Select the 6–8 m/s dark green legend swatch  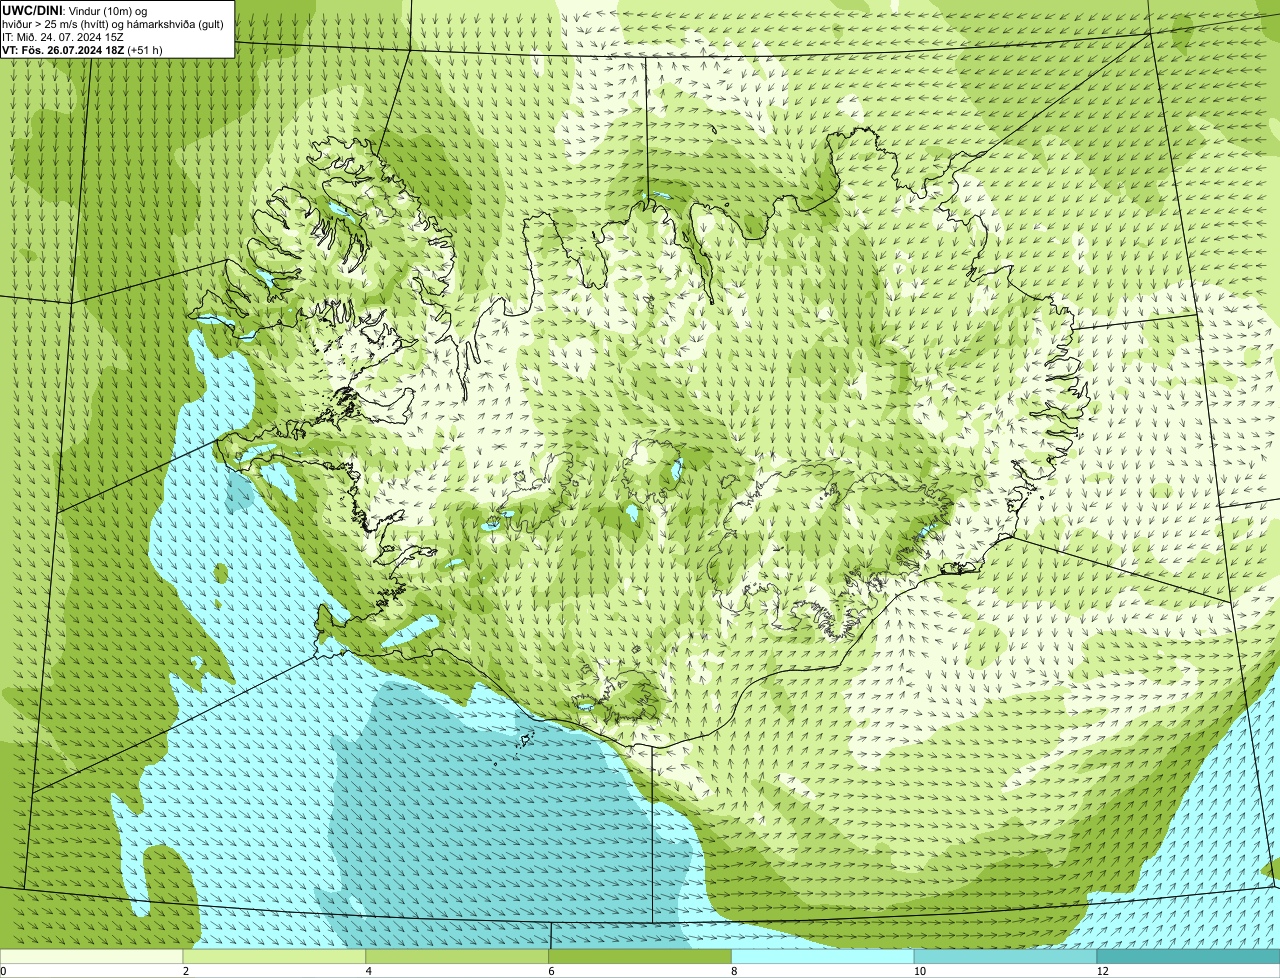641,956
